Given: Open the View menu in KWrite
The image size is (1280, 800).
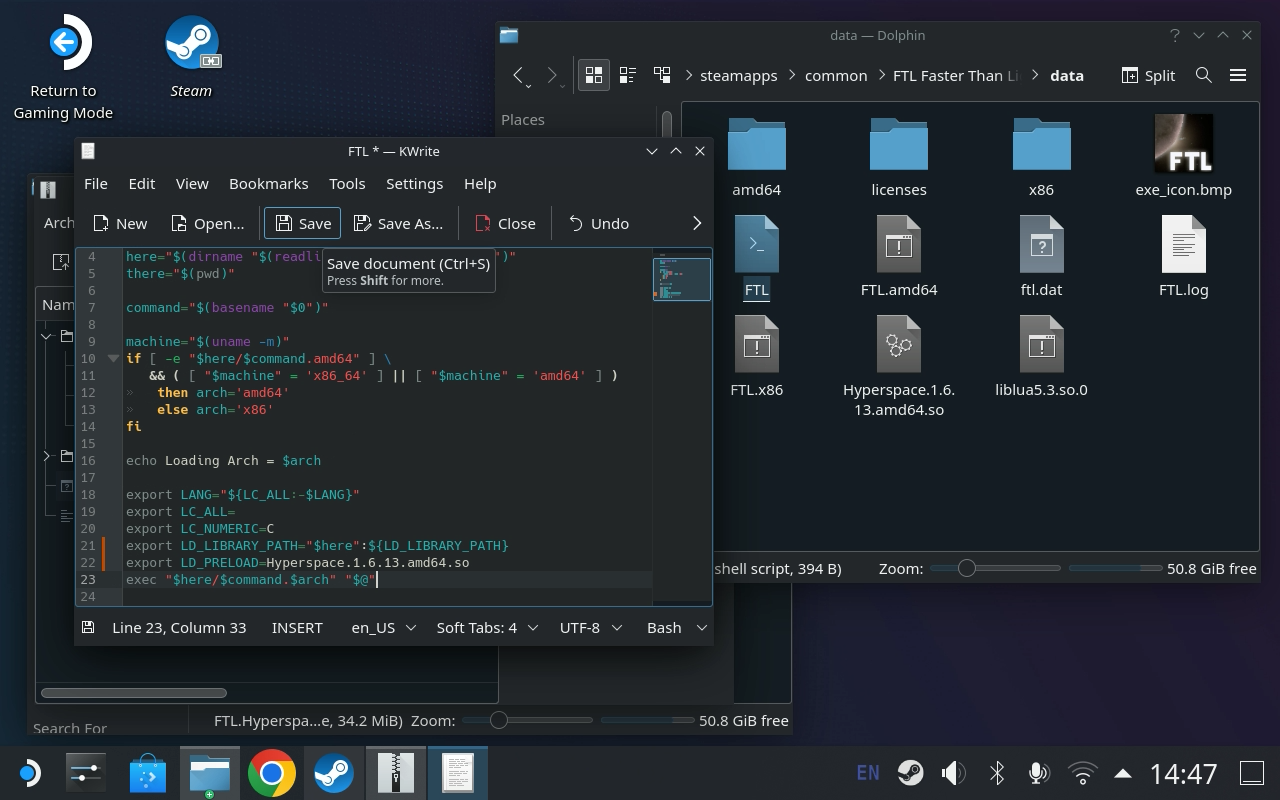Looking at the screenshot, I should (x=192, y=183).
